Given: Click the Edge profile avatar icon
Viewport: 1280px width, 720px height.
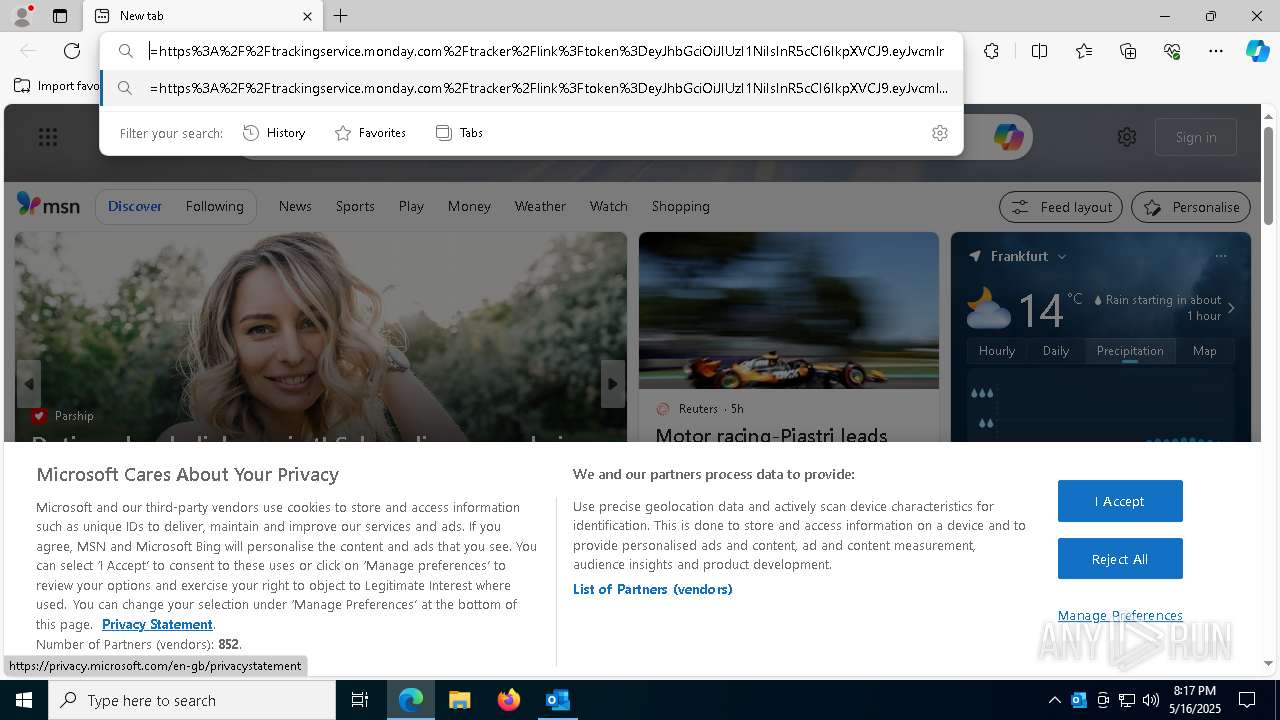Looking at the screenshot, I should pyautogui.click(x=21, y=16).
